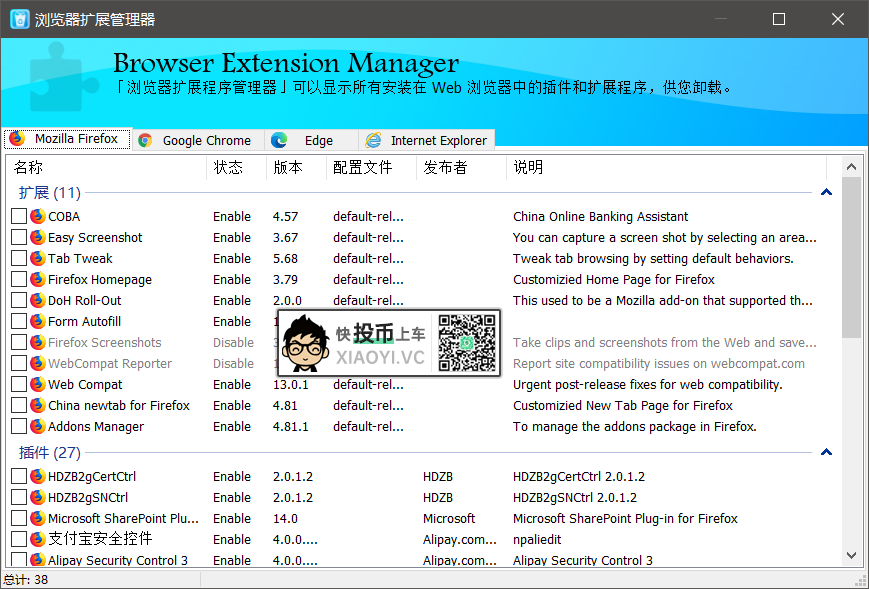Viewport: 869px width, 589px height.
Task: Click the Firefox icon beside Tab Tweak
Action: pos(38,258)
